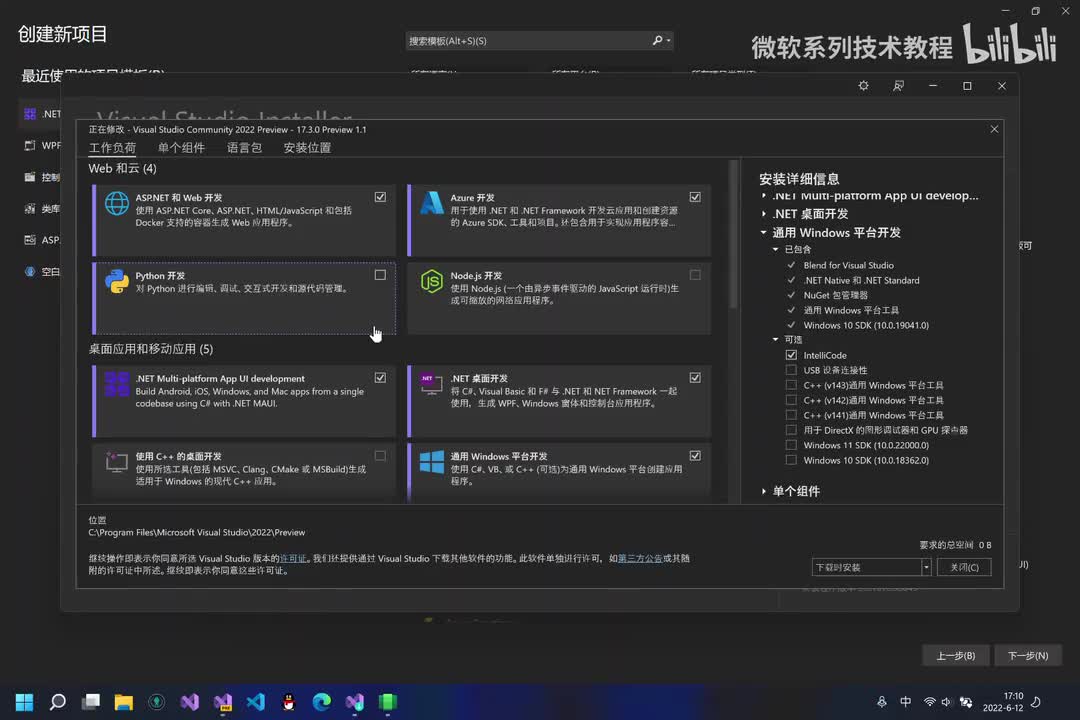Uncheck .NET Multi-platform App UI development

(x=380, y=378)
